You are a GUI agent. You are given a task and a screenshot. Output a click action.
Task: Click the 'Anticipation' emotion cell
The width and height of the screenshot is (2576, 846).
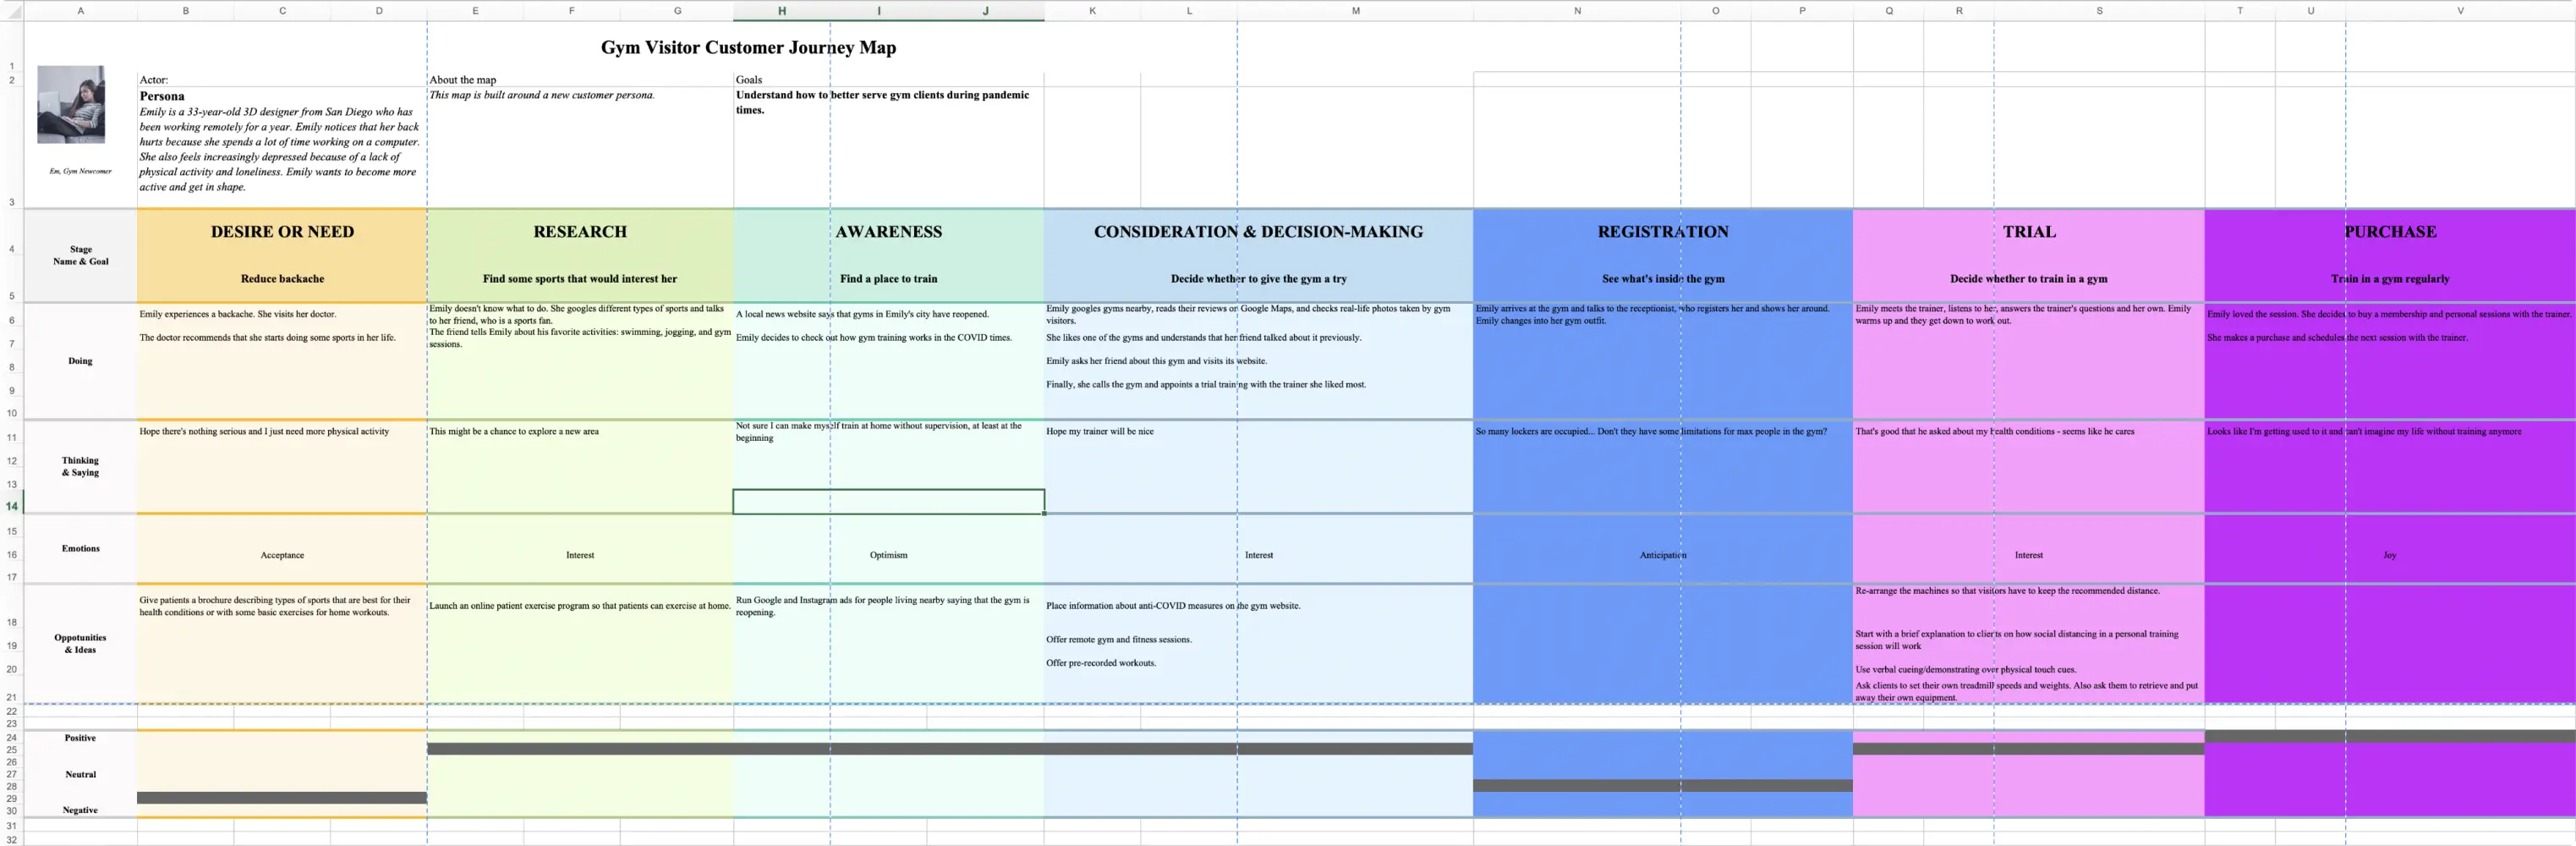pyautogui.click(x=1663, y=555)
